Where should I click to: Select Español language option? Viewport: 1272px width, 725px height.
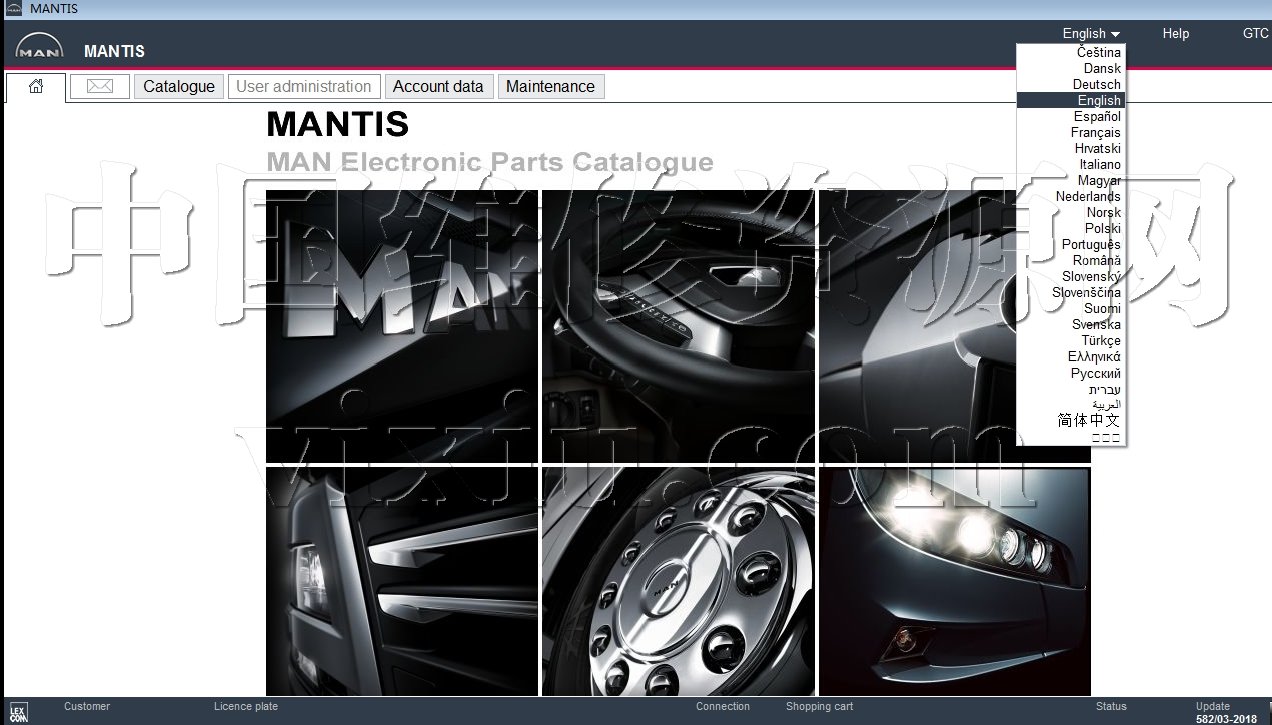[1097, 117]
